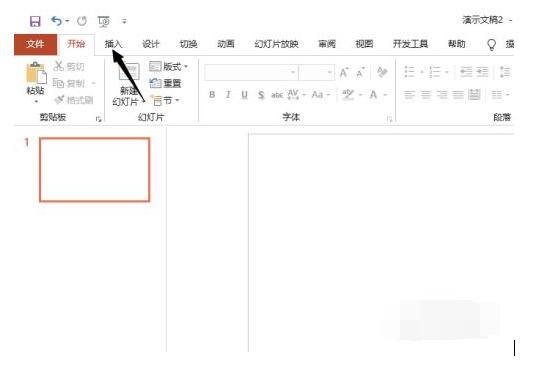Click the font color A icon
This screenshot has width=538, height=374.
tap(373, 94)
